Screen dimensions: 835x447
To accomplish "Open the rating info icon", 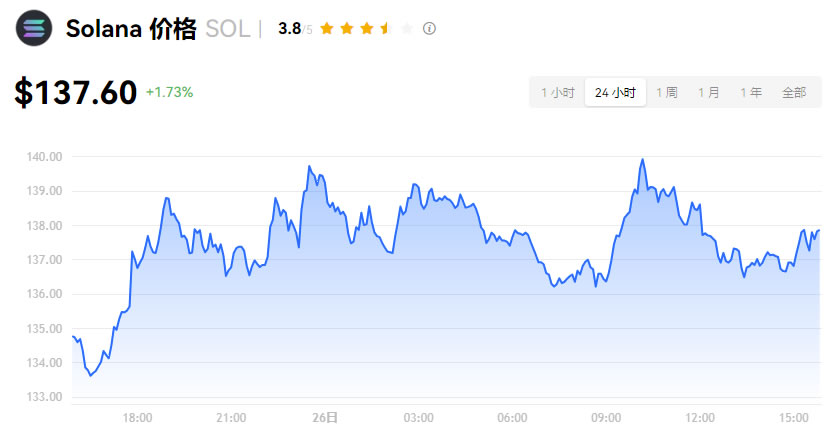I will (x=430, y=29).
